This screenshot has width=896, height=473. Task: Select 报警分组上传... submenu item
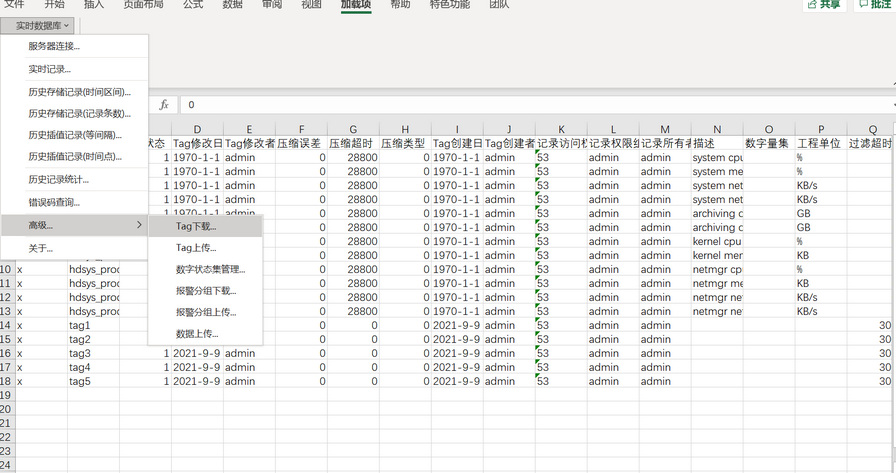pos(206,312)
